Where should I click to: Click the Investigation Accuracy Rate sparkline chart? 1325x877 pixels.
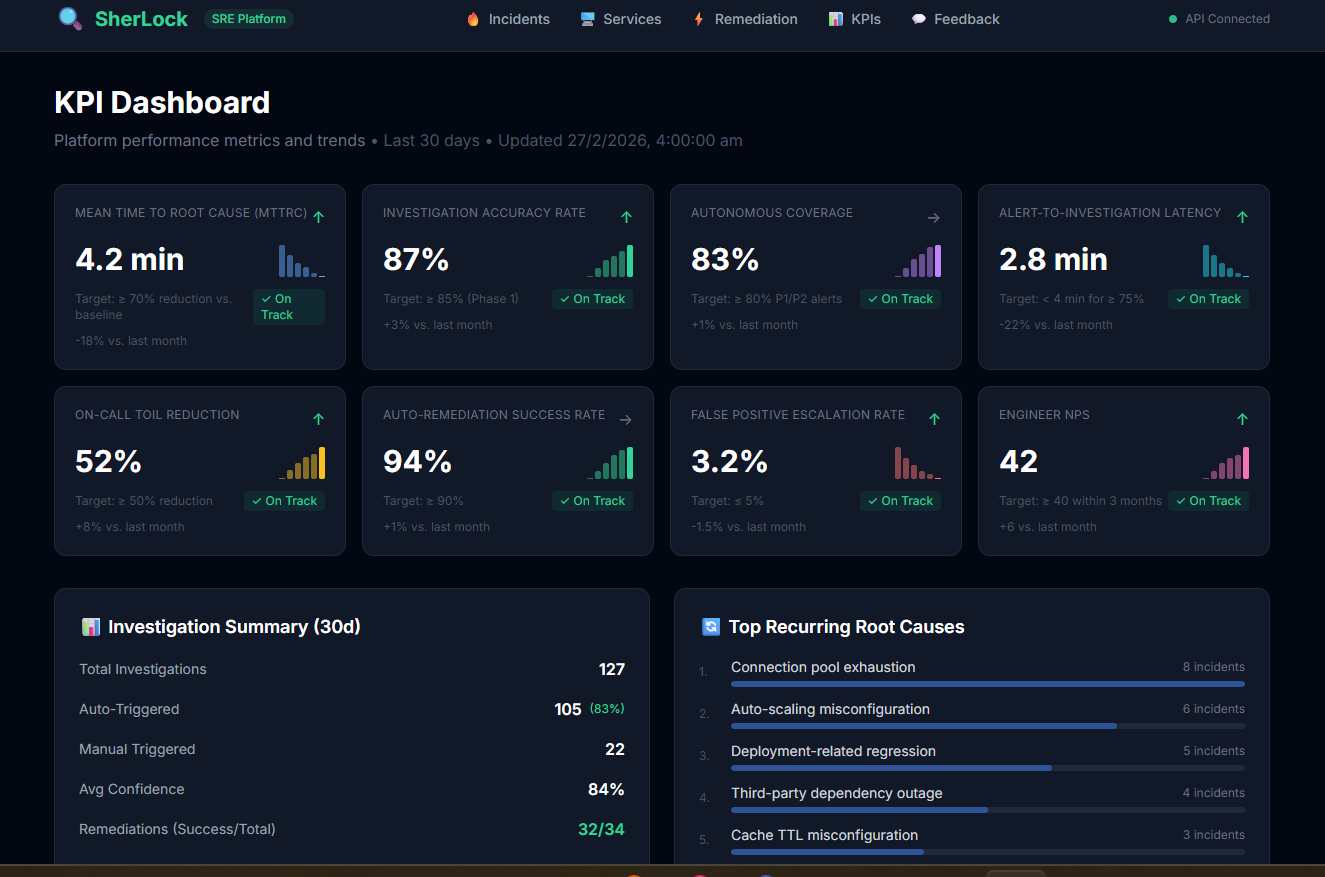[x=610, y=261]
